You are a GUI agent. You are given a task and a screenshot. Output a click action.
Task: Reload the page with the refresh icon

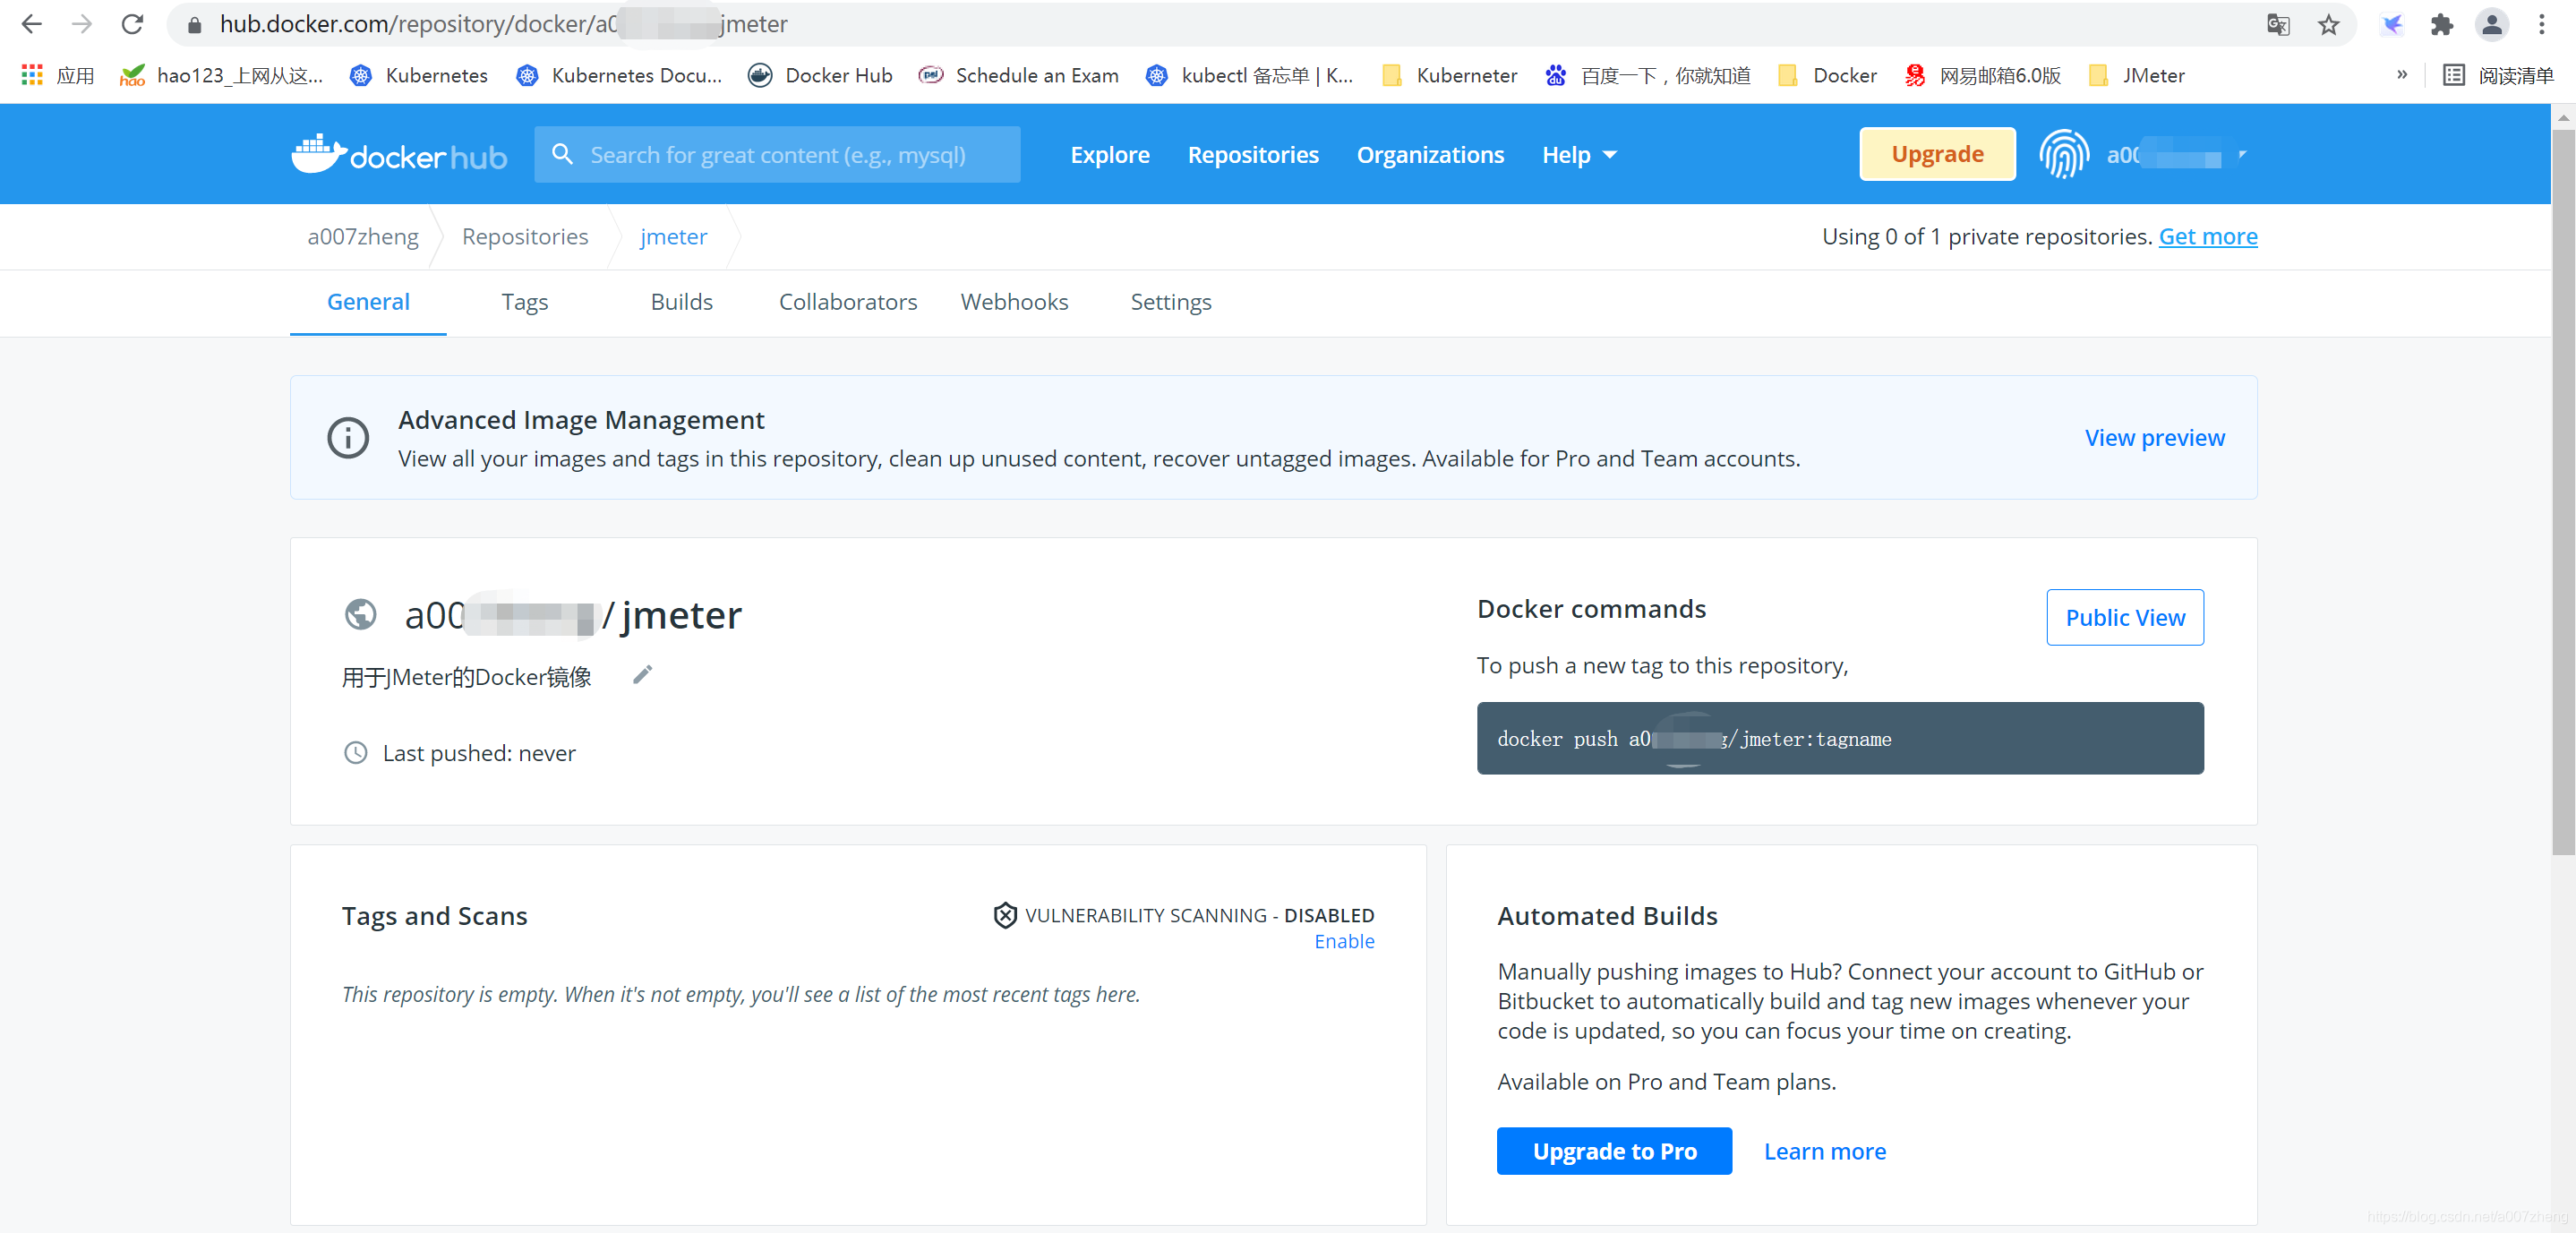132,24
